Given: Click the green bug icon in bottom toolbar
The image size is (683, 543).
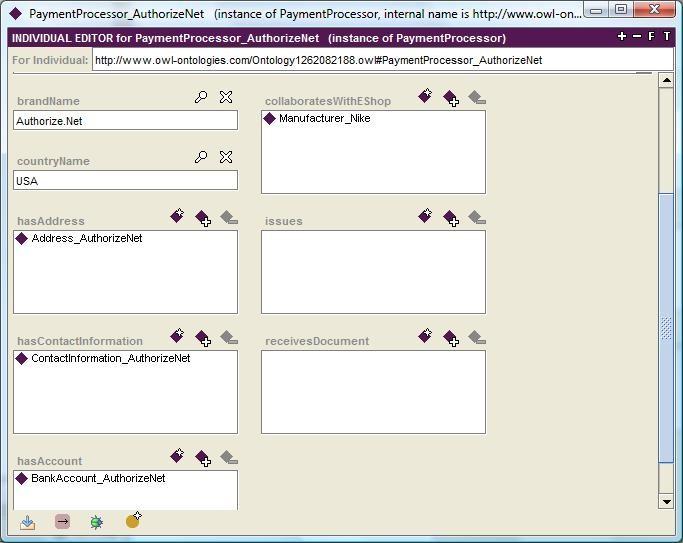Looking at the screenshot, I should [x=96, y=522].
